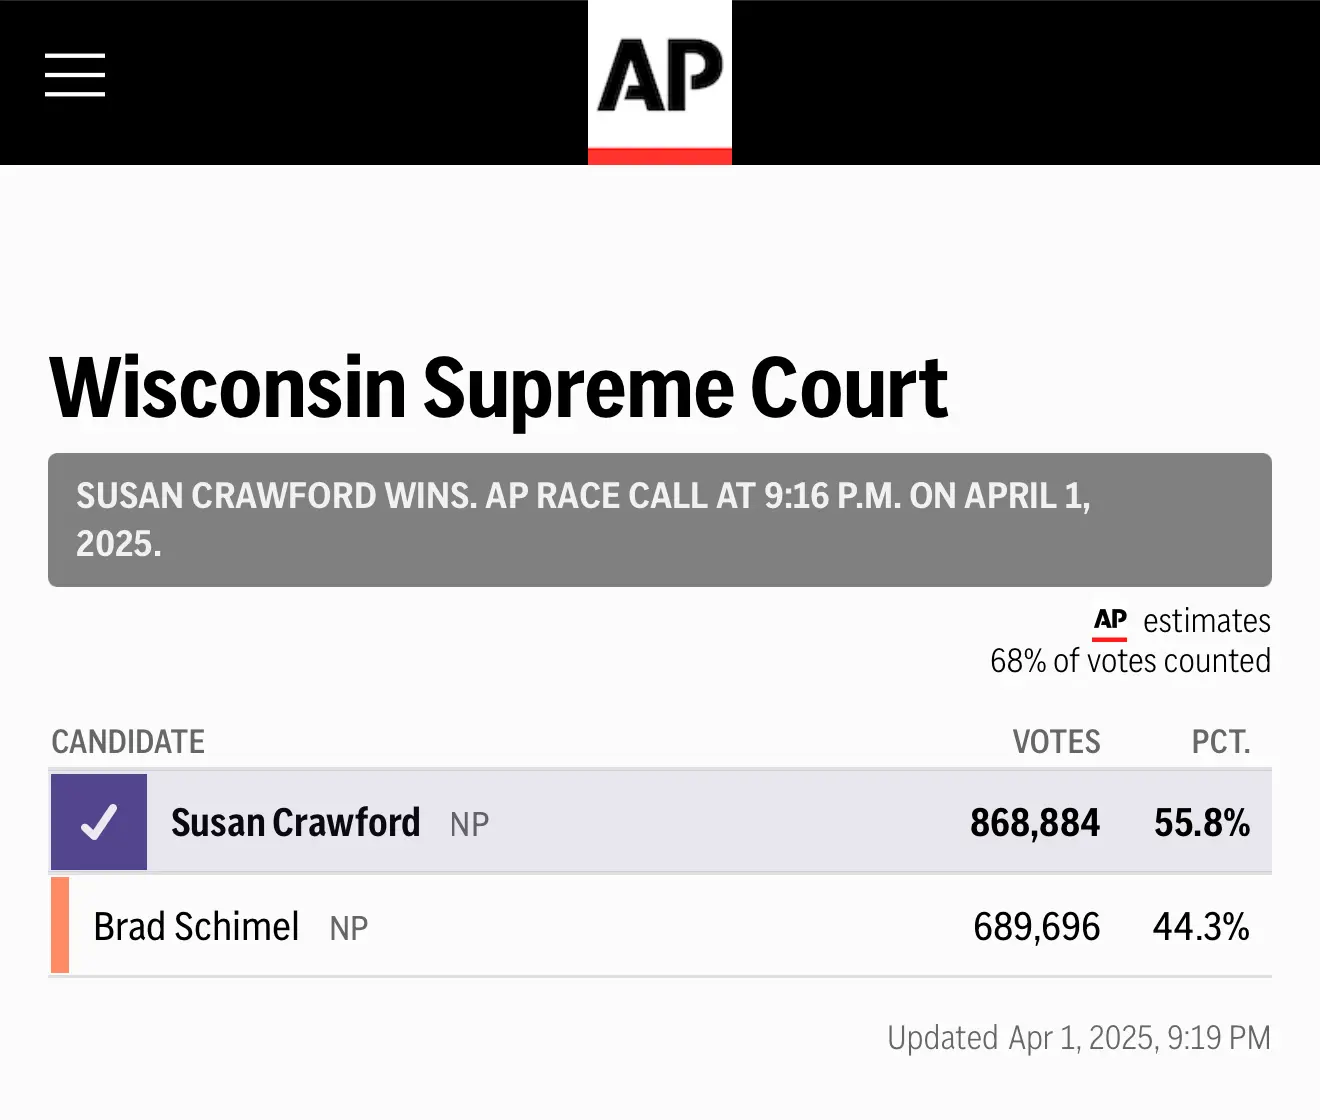The width and height of the screenshot is (1320, 1120).
Task: Click the small AP logo beside estimates
Action: (x=1110, y=621)
